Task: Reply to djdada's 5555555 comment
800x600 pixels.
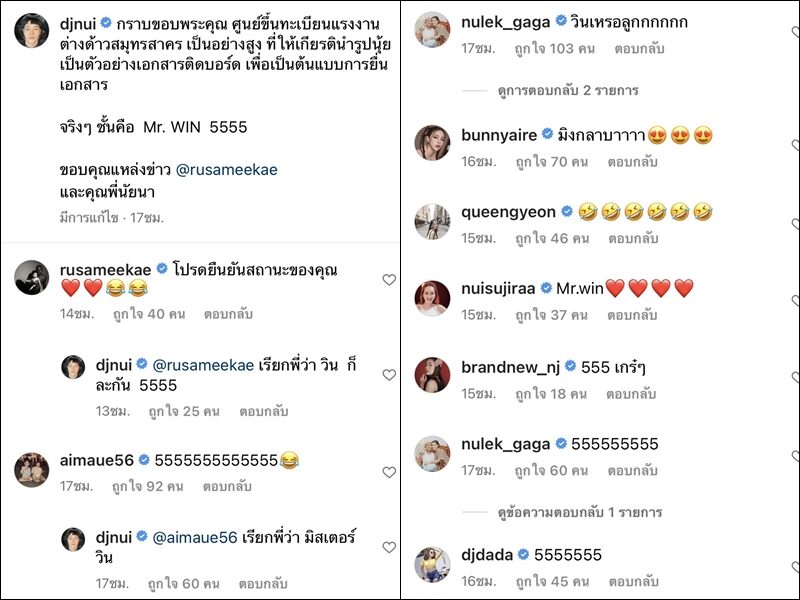Action: tap(634, 582)
